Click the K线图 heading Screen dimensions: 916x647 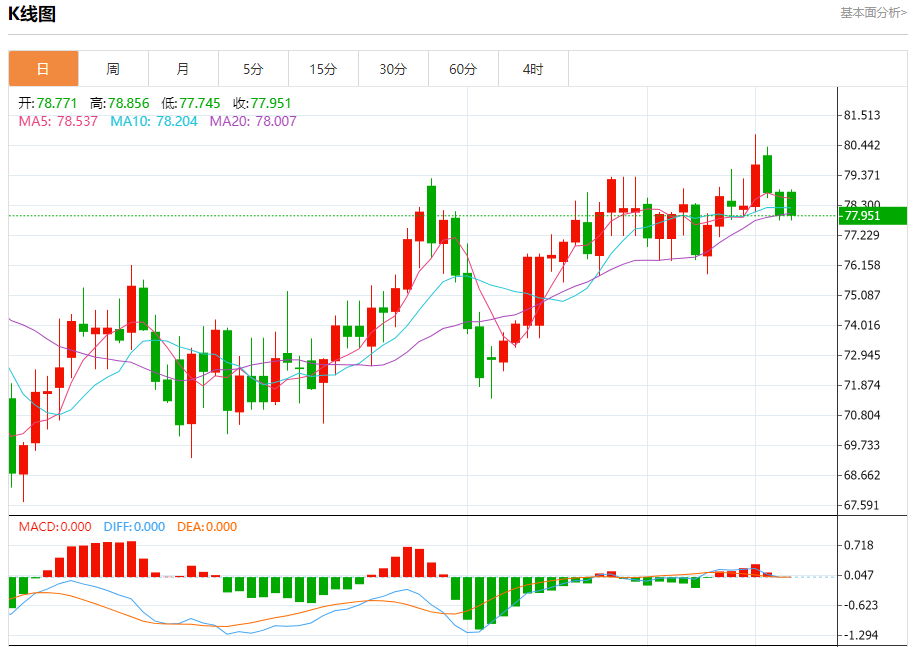[x=32, y=13]
